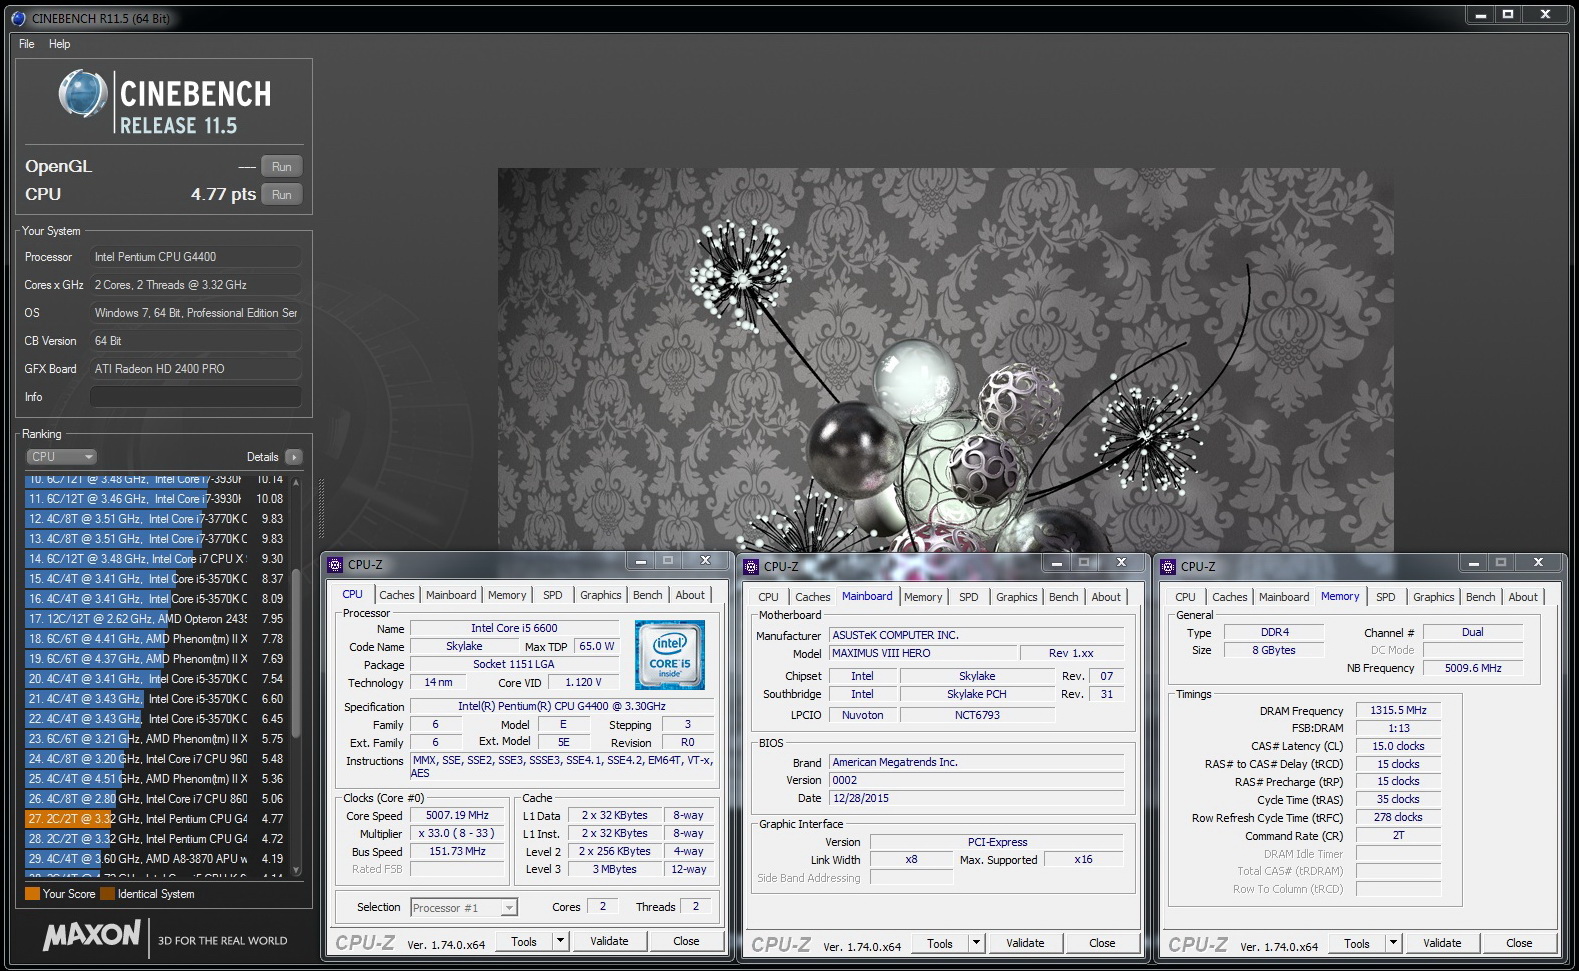Expand Tools dropdown arrow in first CPU-Z window
This screenshot has height=971, width=1579.
pyautogui.click(x=560, y=941)
